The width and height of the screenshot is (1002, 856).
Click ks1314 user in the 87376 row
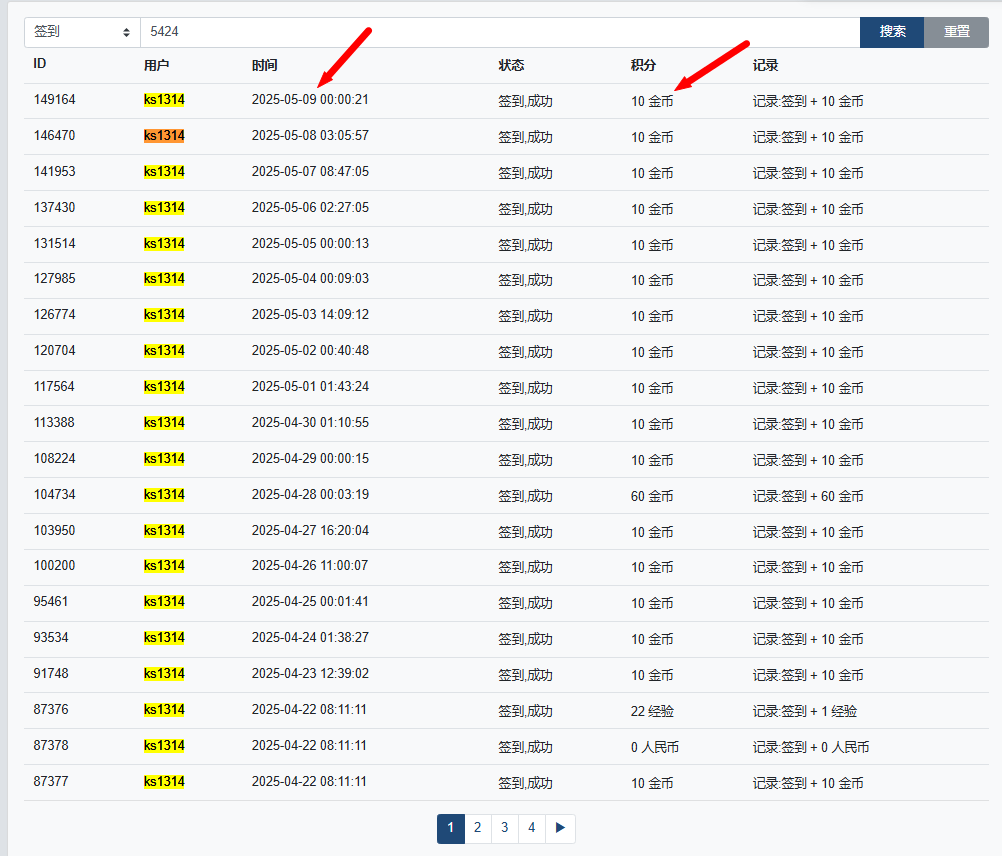coord(164,710)
